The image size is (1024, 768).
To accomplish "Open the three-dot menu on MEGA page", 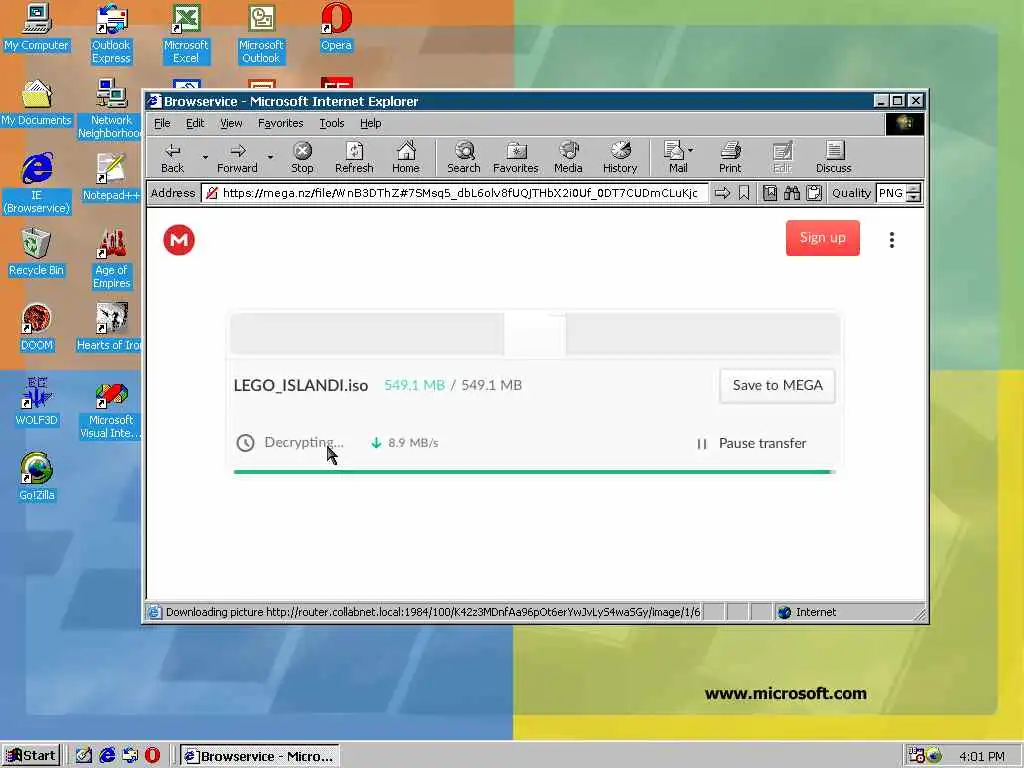I will [x=891, y=240].
